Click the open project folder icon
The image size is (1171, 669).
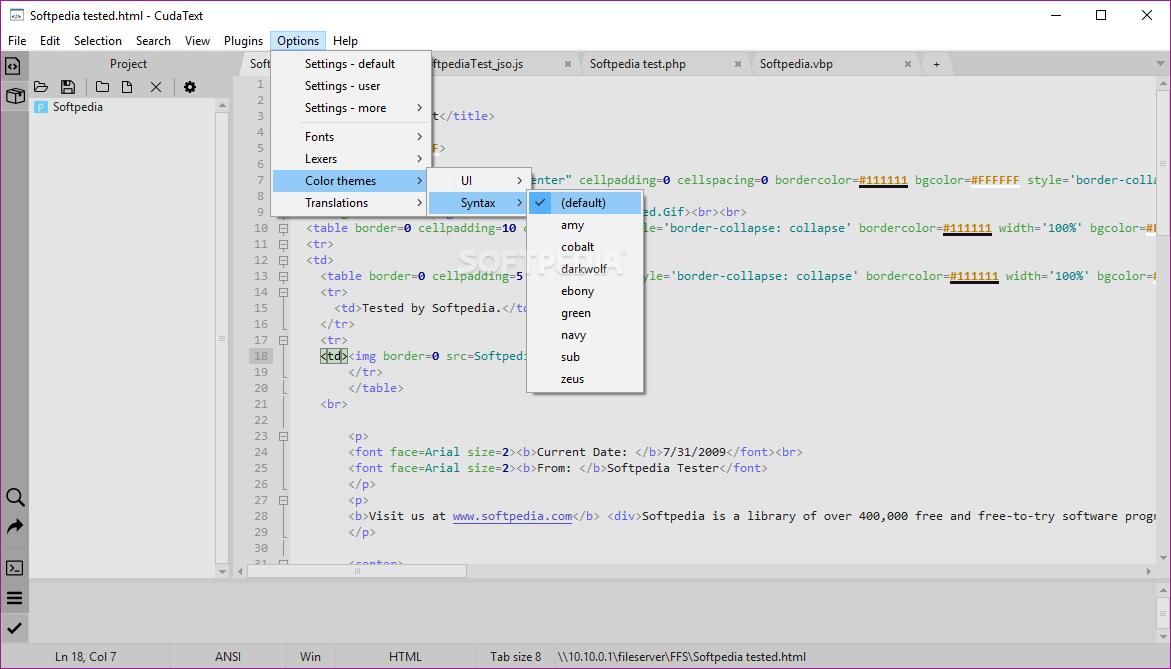[41, 87]
